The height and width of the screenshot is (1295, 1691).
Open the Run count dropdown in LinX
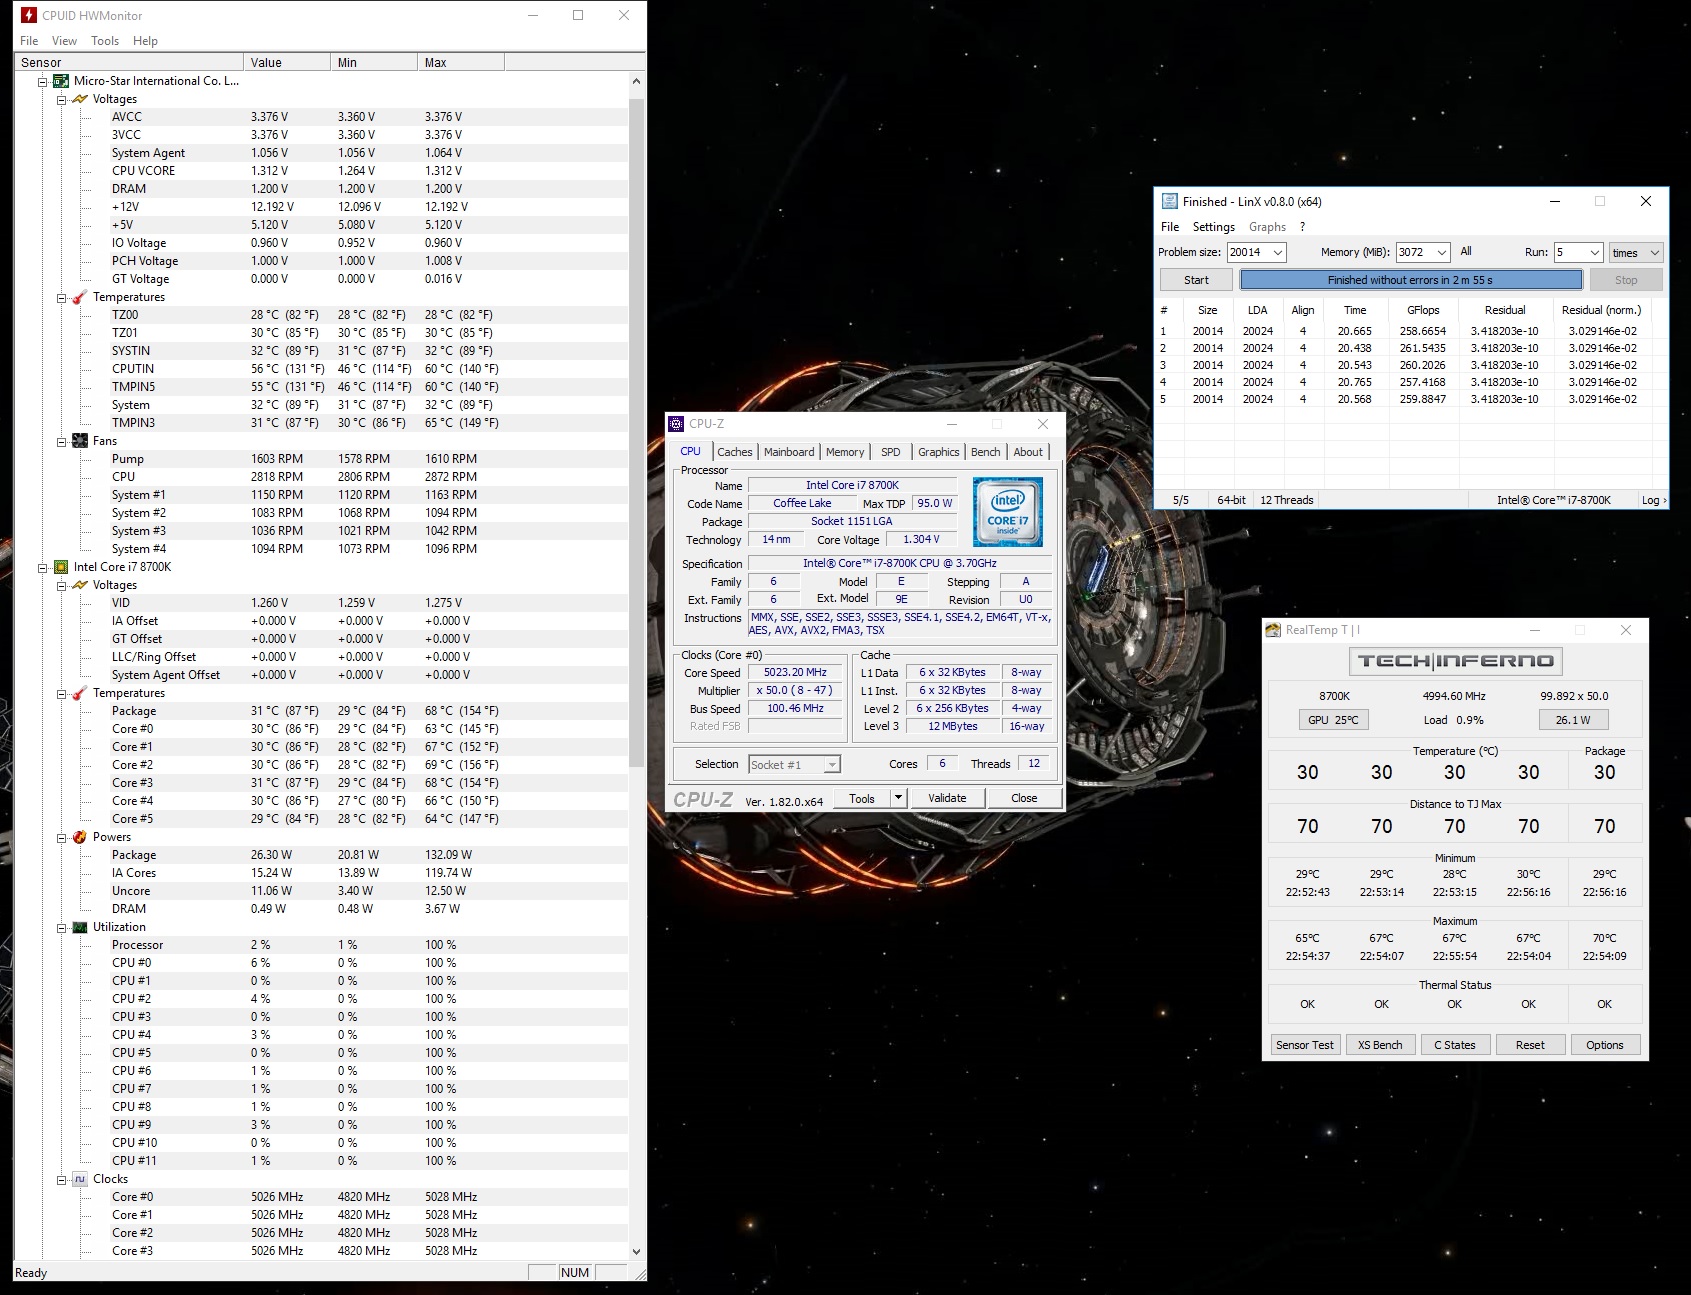(x=1594, y=253)
